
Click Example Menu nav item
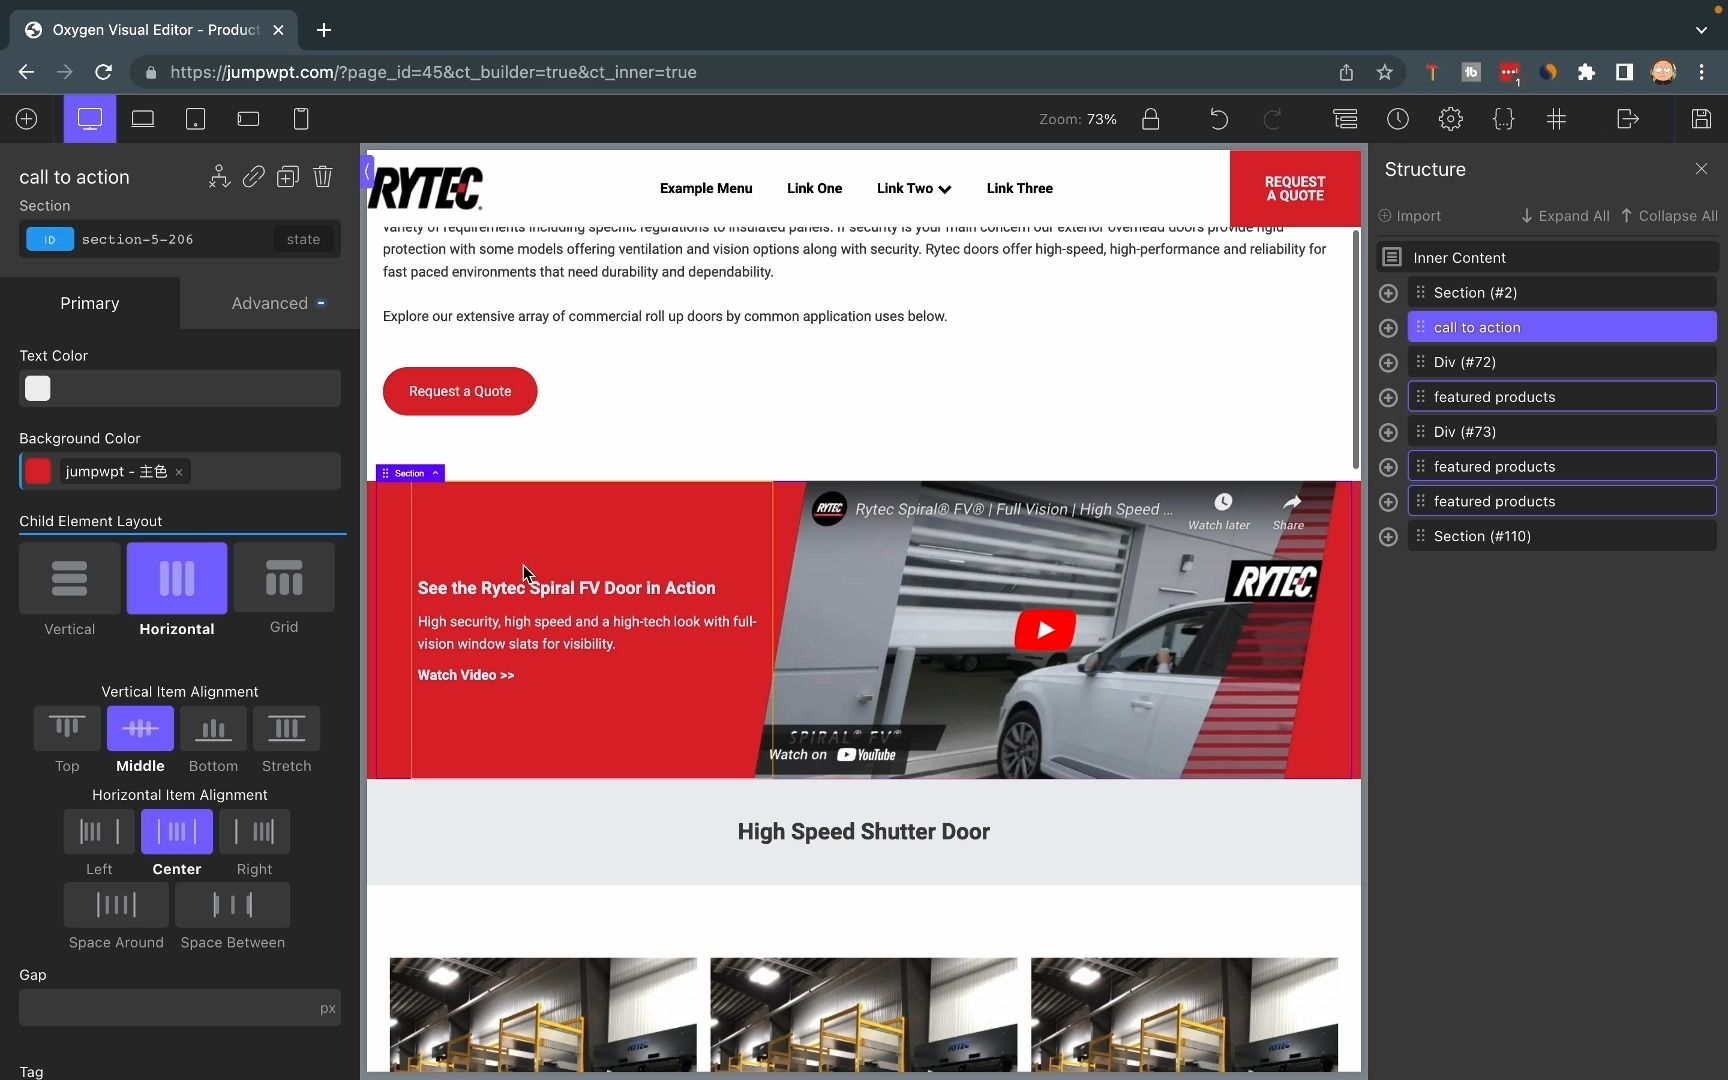click(706, 188)
